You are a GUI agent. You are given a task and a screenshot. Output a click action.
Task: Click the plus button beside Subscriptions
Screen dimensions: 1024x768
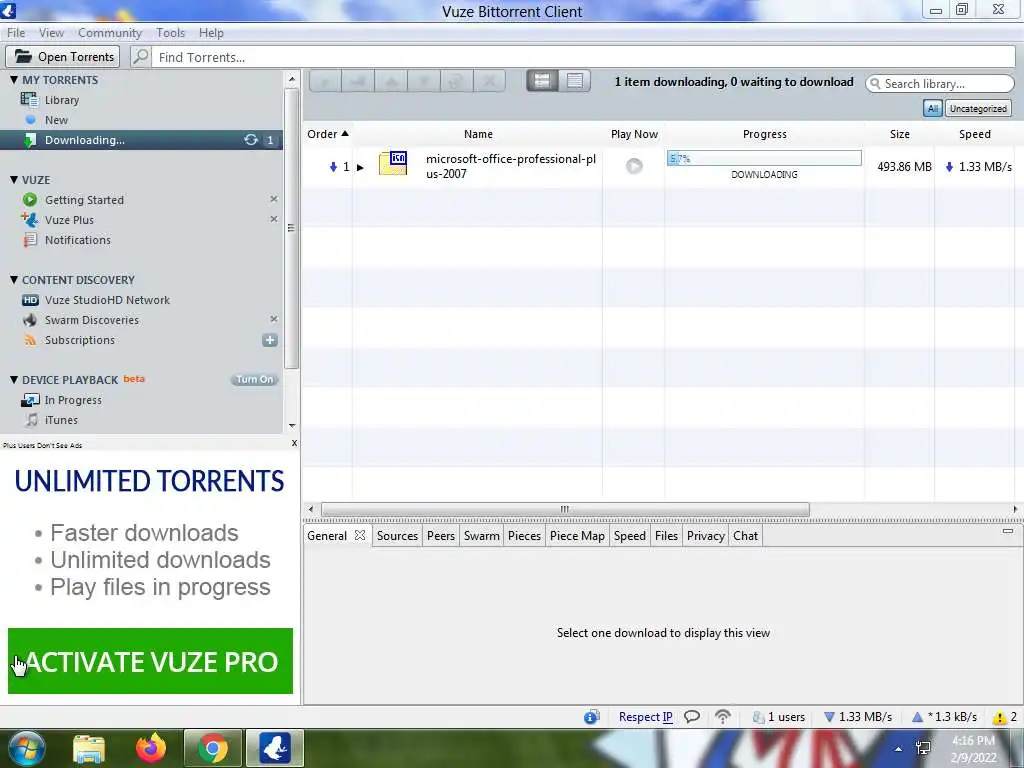(270, 340)
